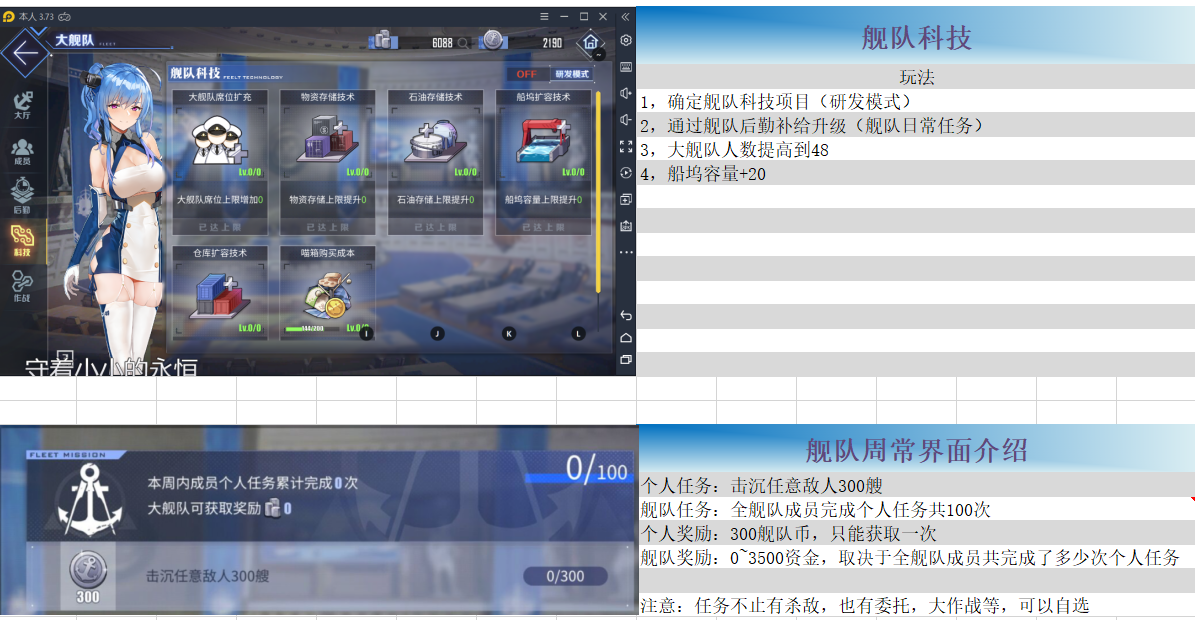The height and width of the screenshot is (620, 1195).
Task: Click the magnifier next to 6088
Action: coord(462,43)
